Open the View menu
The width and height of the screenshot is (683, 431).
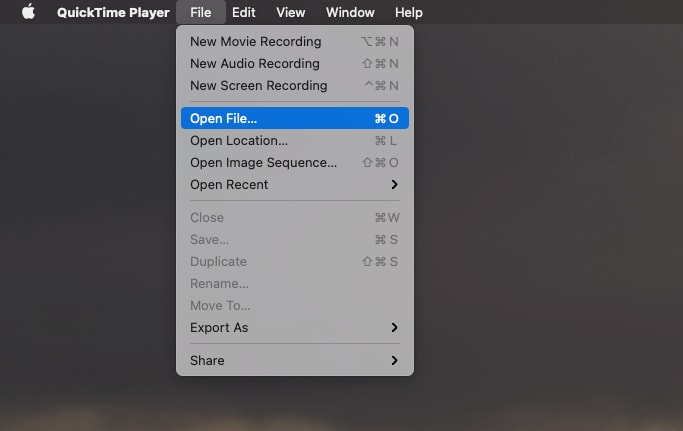[291, 12]
